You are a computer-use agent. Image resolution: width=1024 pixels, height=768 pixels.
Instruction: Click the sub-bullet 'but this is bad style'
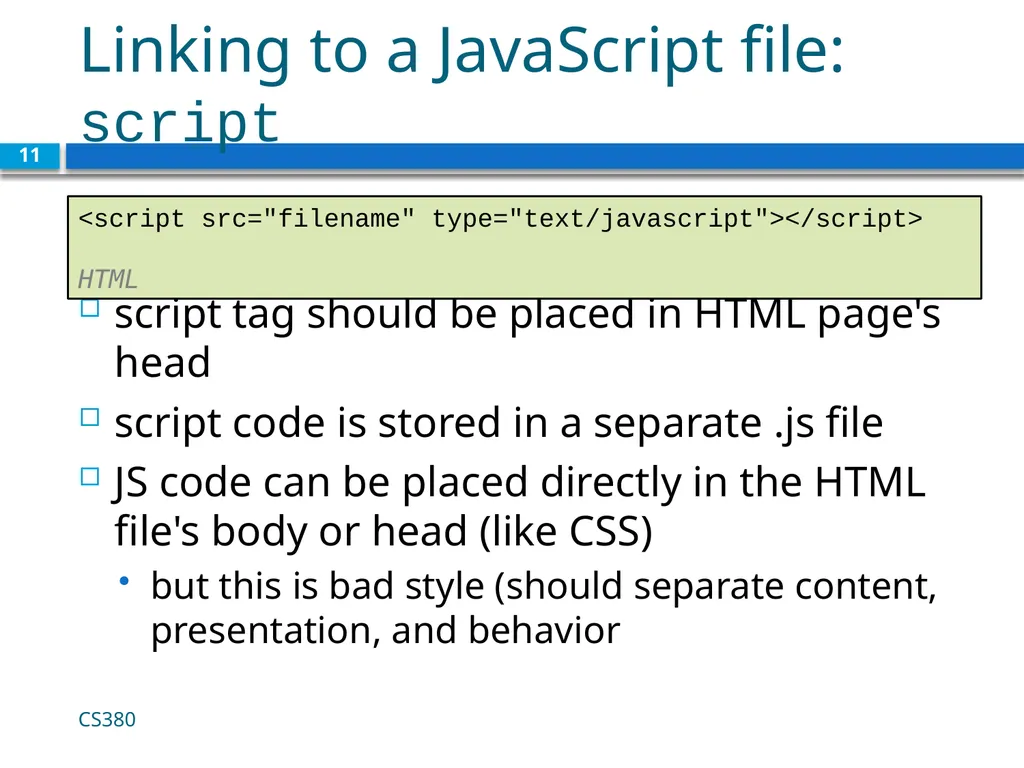pyautogui.click(x=543, y=608)
